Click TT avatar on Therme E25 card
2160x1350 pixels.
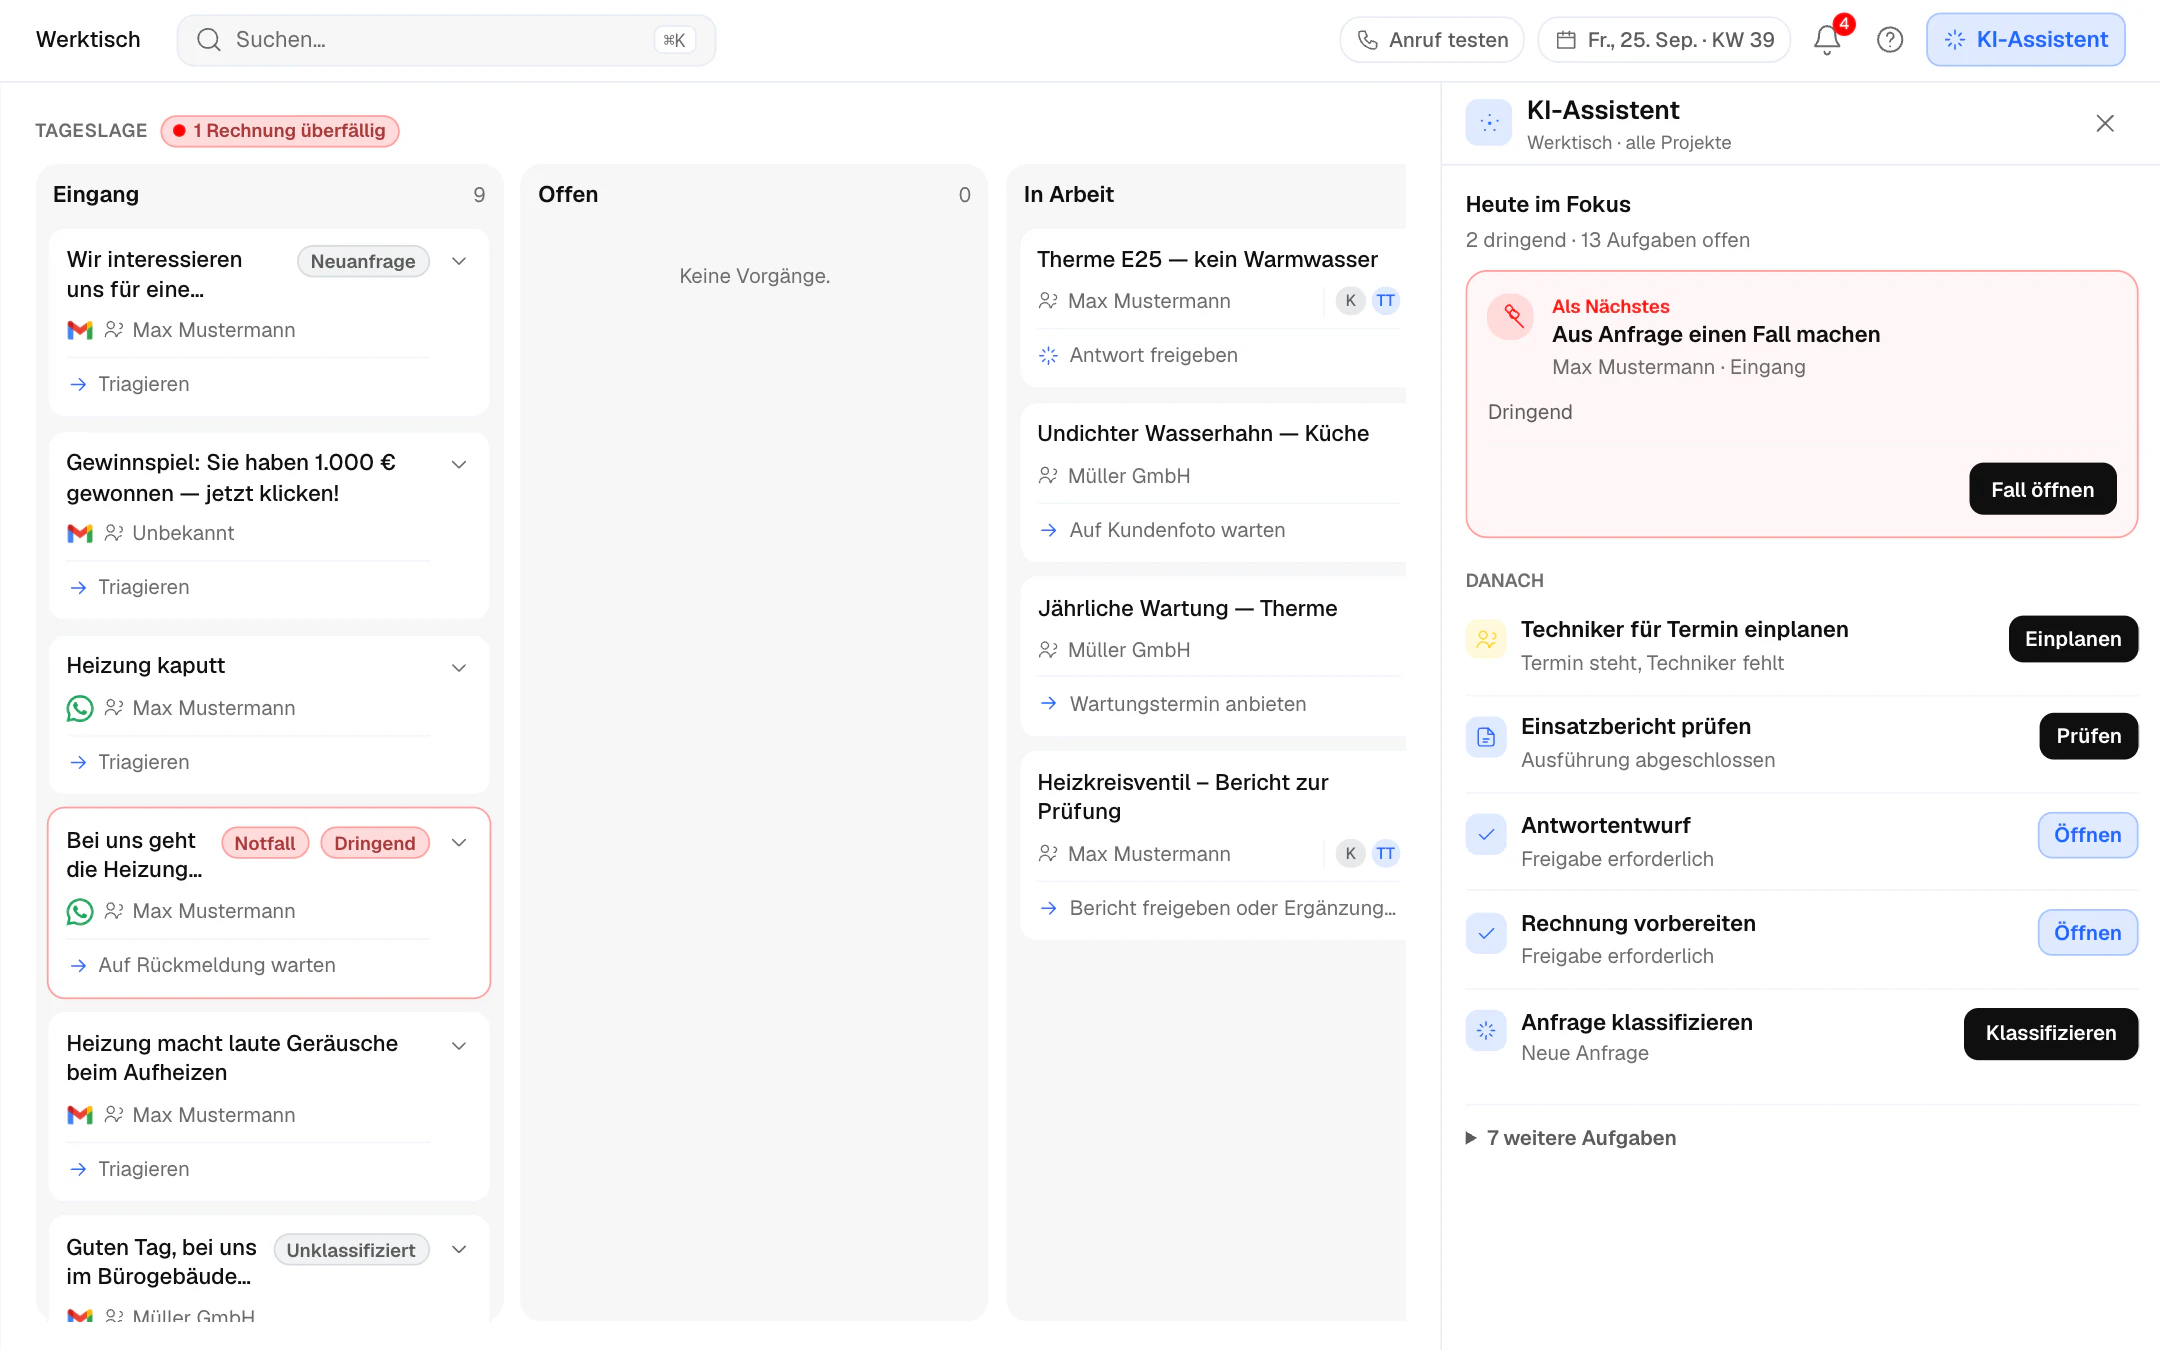(1385, 301)
